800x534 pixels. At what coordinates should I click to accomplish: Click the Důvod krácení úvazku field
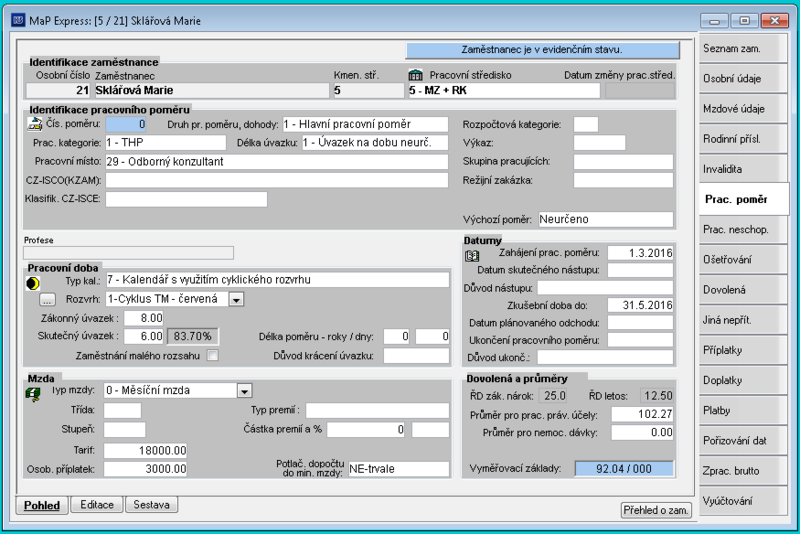coord(416,355)
